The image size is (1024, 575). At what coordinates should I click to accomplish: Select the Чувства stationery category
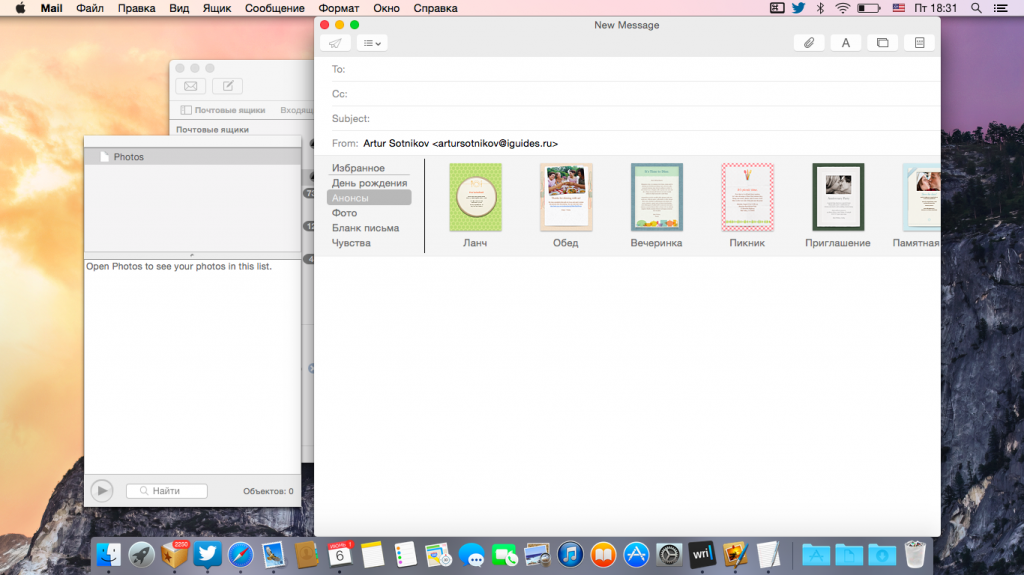[x=351, y=243]
